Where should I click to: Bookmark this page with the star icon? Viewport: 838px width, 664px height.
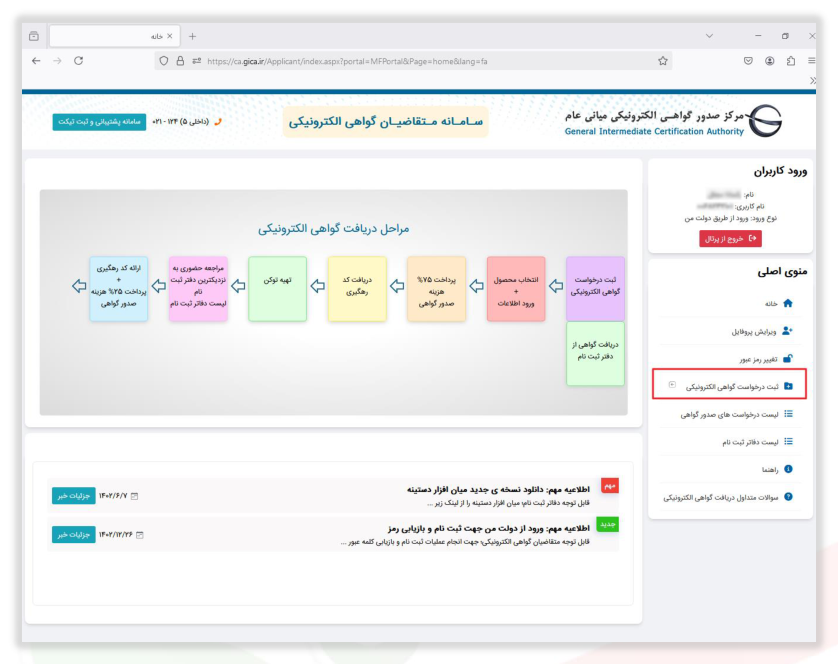point(663,61)
